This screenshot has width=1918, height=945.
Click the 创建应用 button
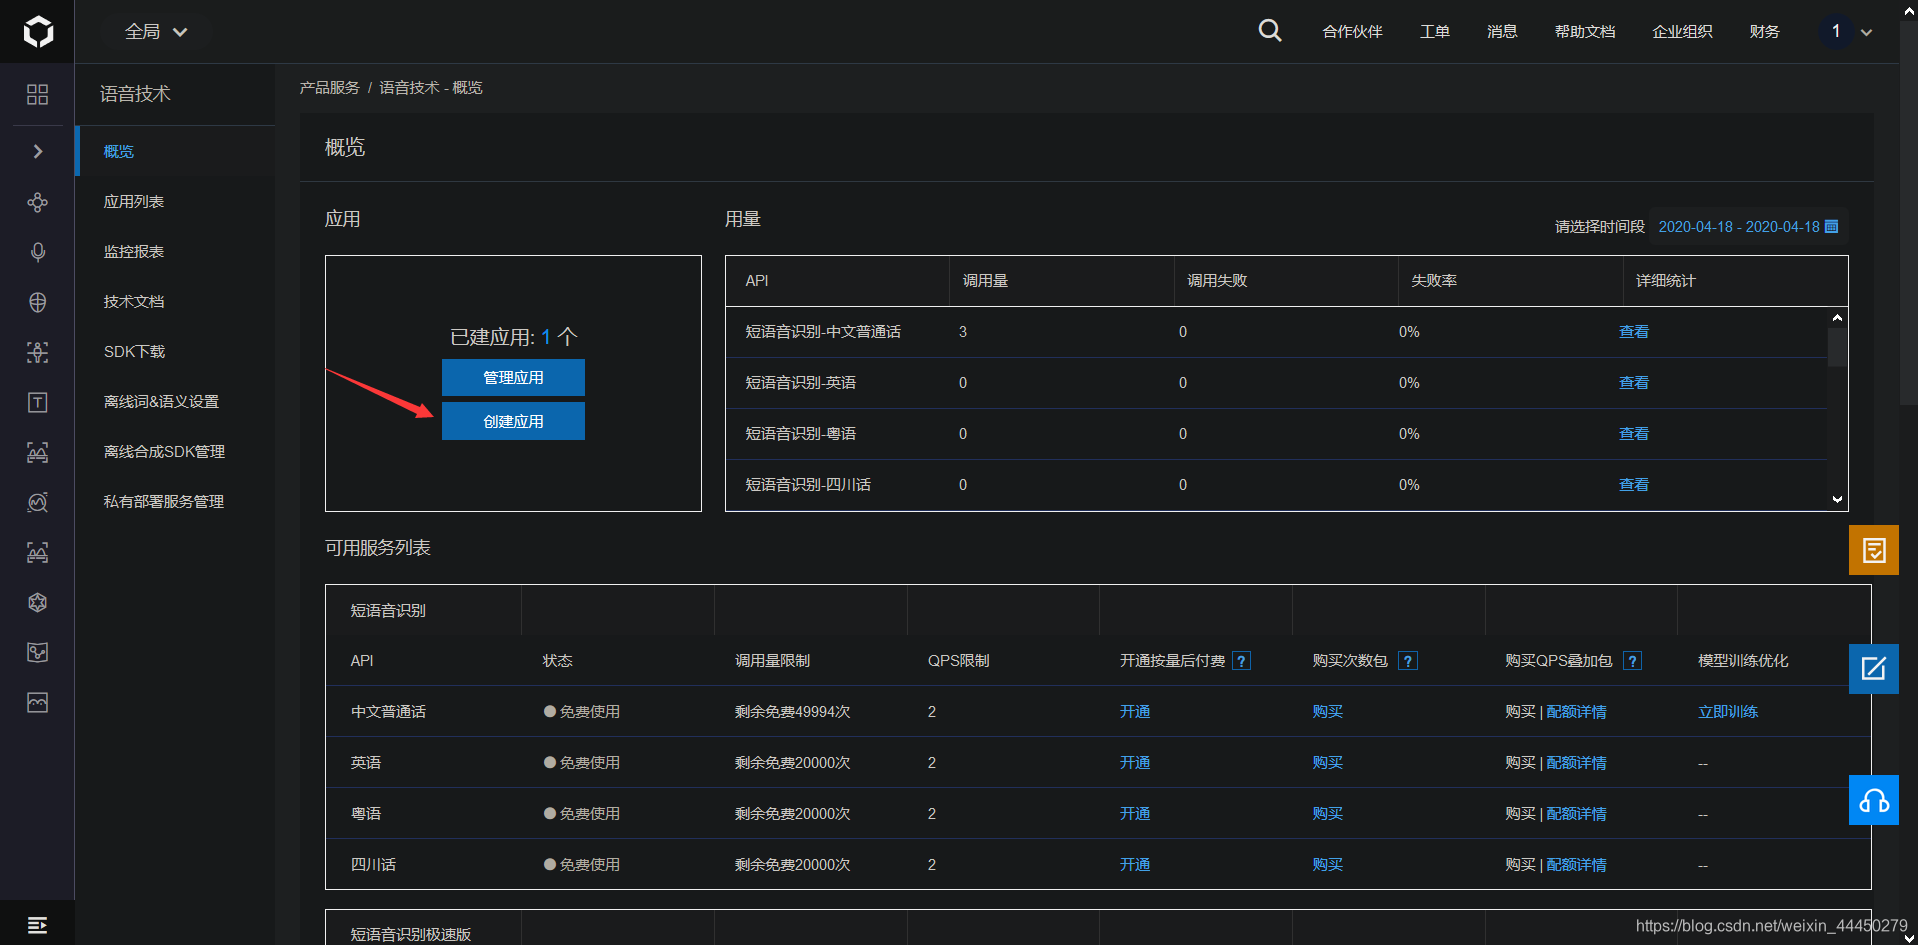point(513,421)
